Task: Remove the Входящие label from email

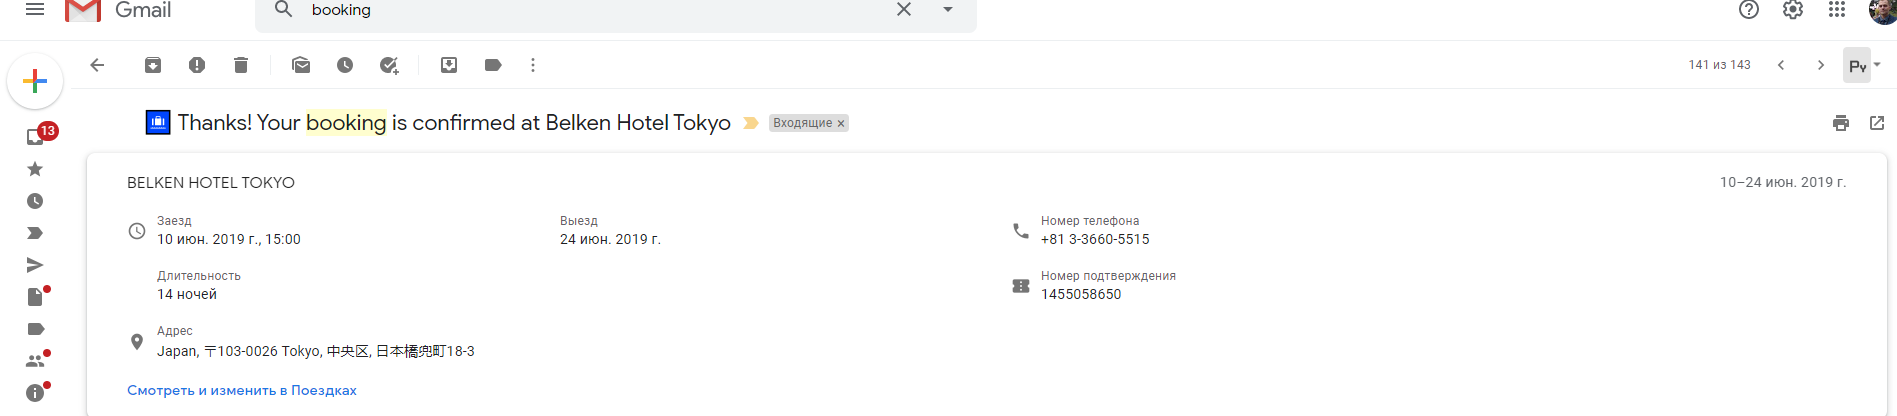Action: point(841,124)
